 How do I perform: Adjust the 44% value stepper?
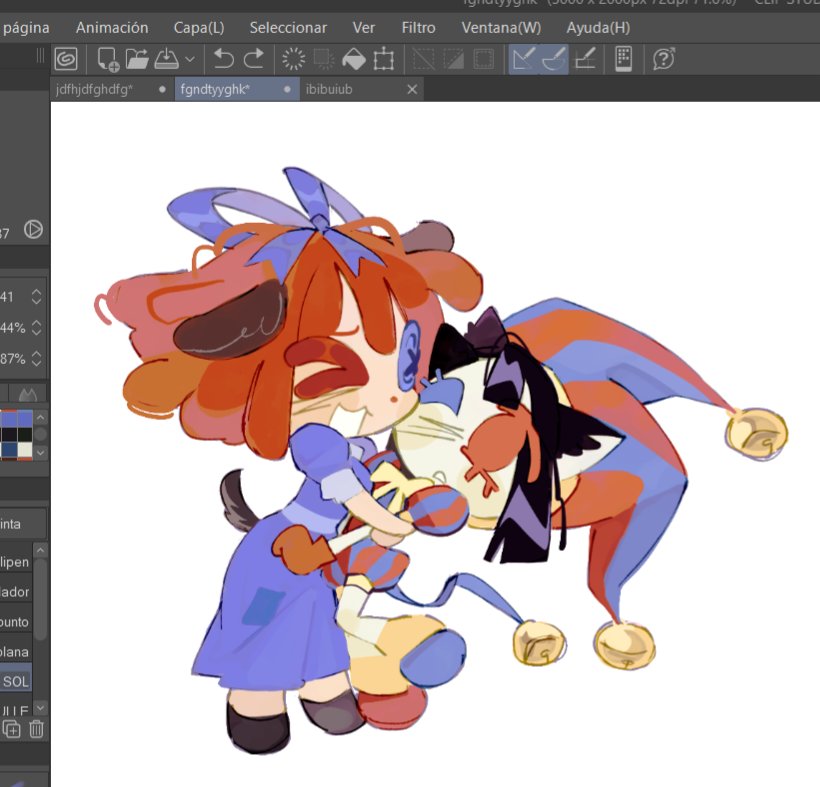click(36, 328)
